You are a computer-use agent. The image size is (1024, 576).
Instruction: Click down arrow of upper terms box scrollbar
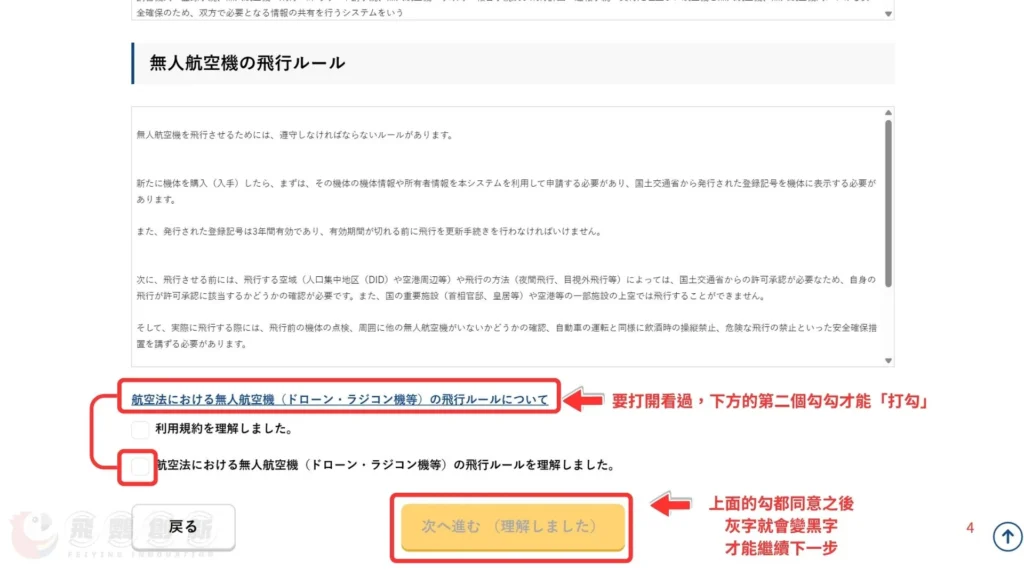(888, 14)
